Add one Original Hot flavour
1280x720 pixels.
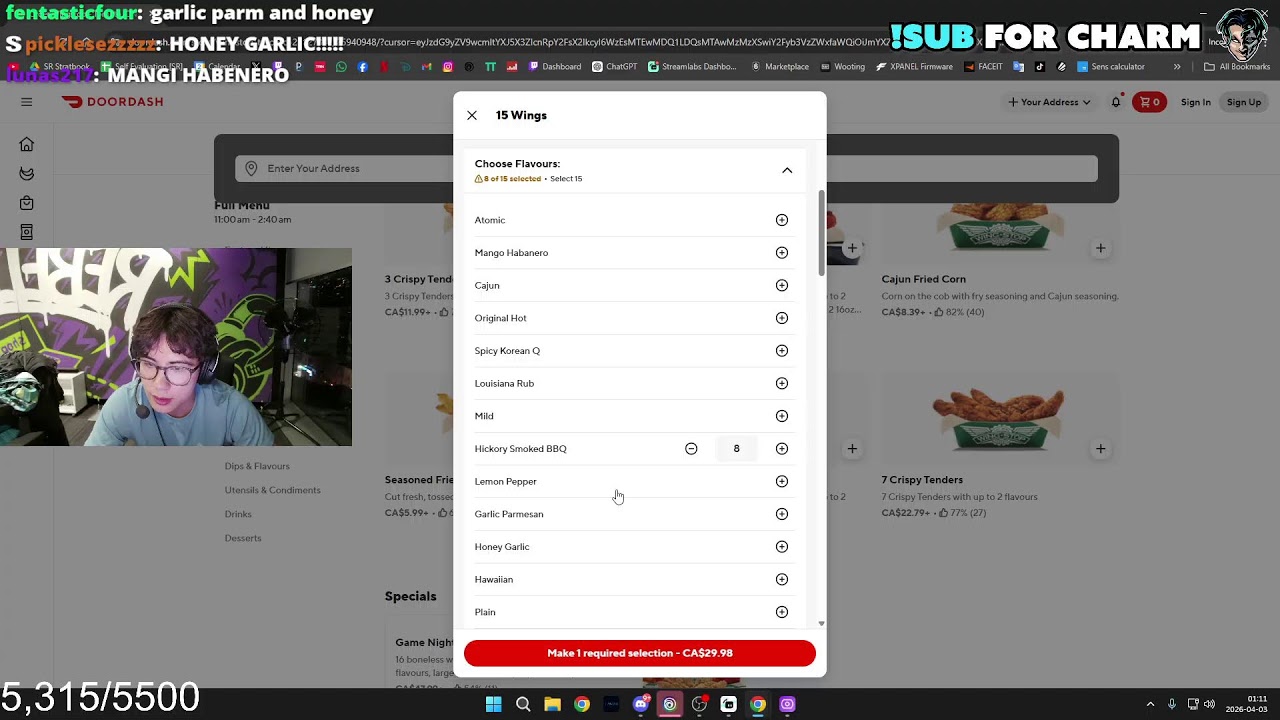point(782,318)
